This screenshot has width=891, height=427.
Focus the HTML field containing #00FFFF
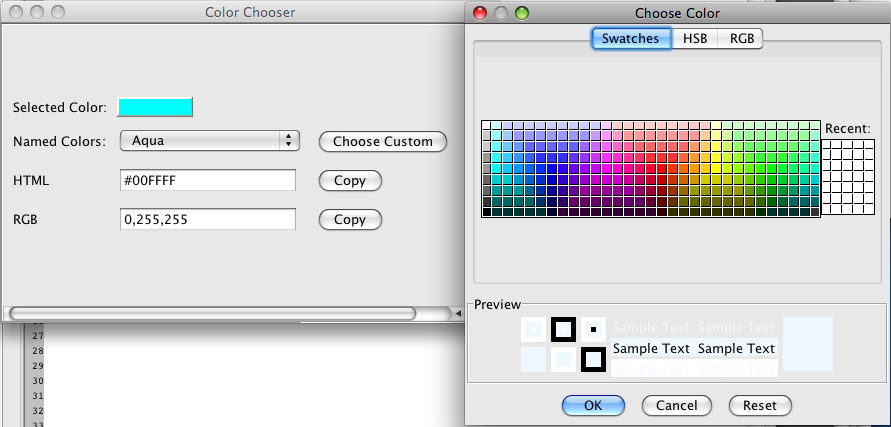[x=207, y=180]
